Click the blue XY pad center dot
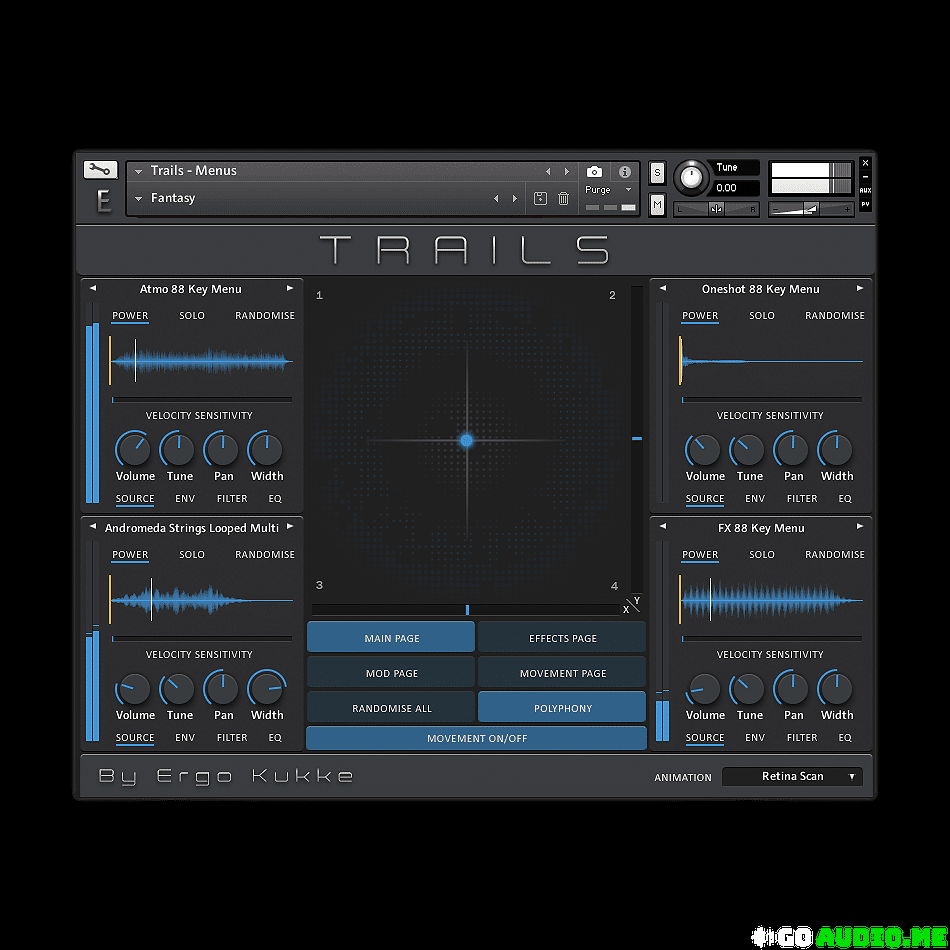 pos(466,440)
